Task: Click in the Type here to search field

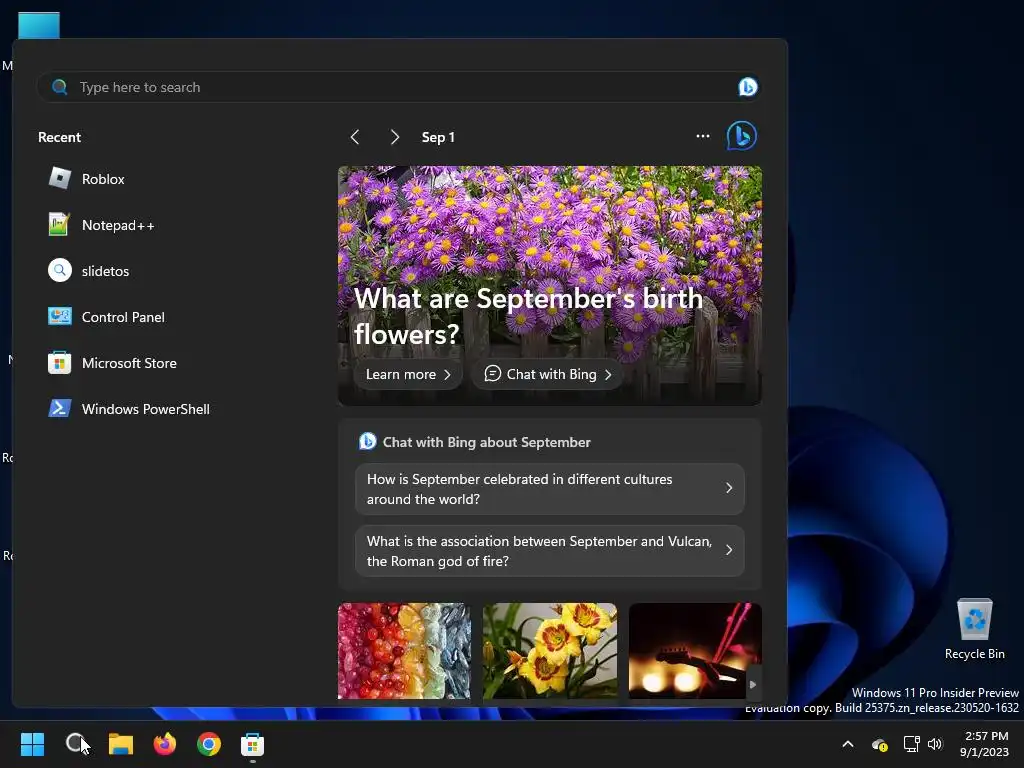Action: coord(398,87)
